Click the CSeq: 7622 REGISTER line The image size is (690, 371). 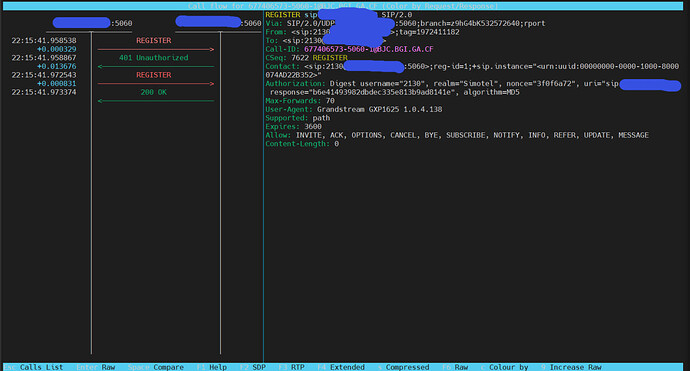[306, 58]
